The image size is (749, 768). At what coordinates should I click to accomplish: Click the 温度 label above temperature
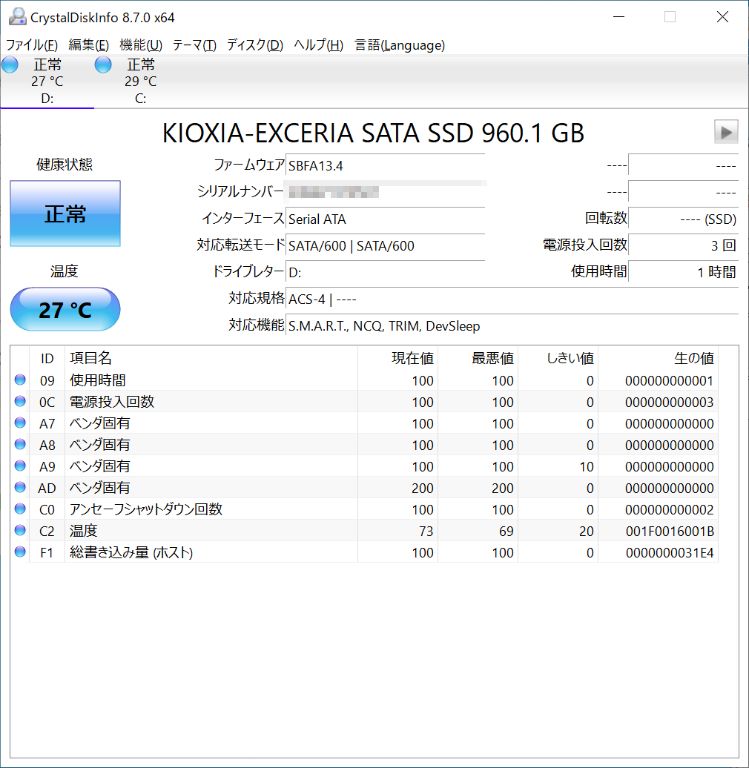64,271
